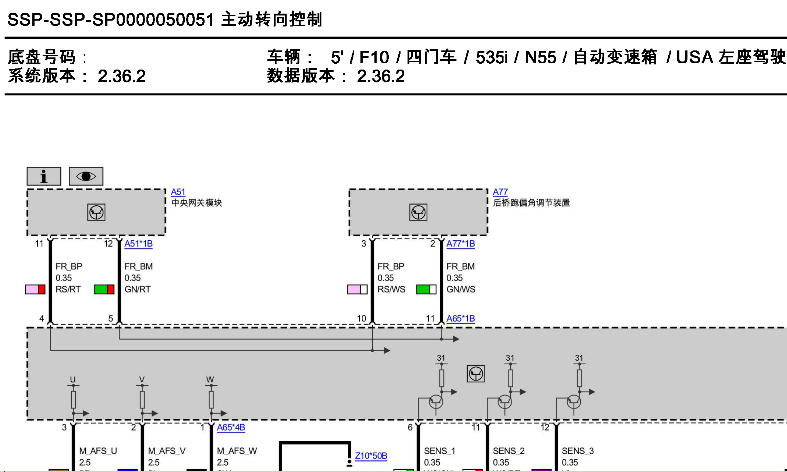Click the M_AFS_W signal label
Screen dimensions: 787x472
click(236, 451)
